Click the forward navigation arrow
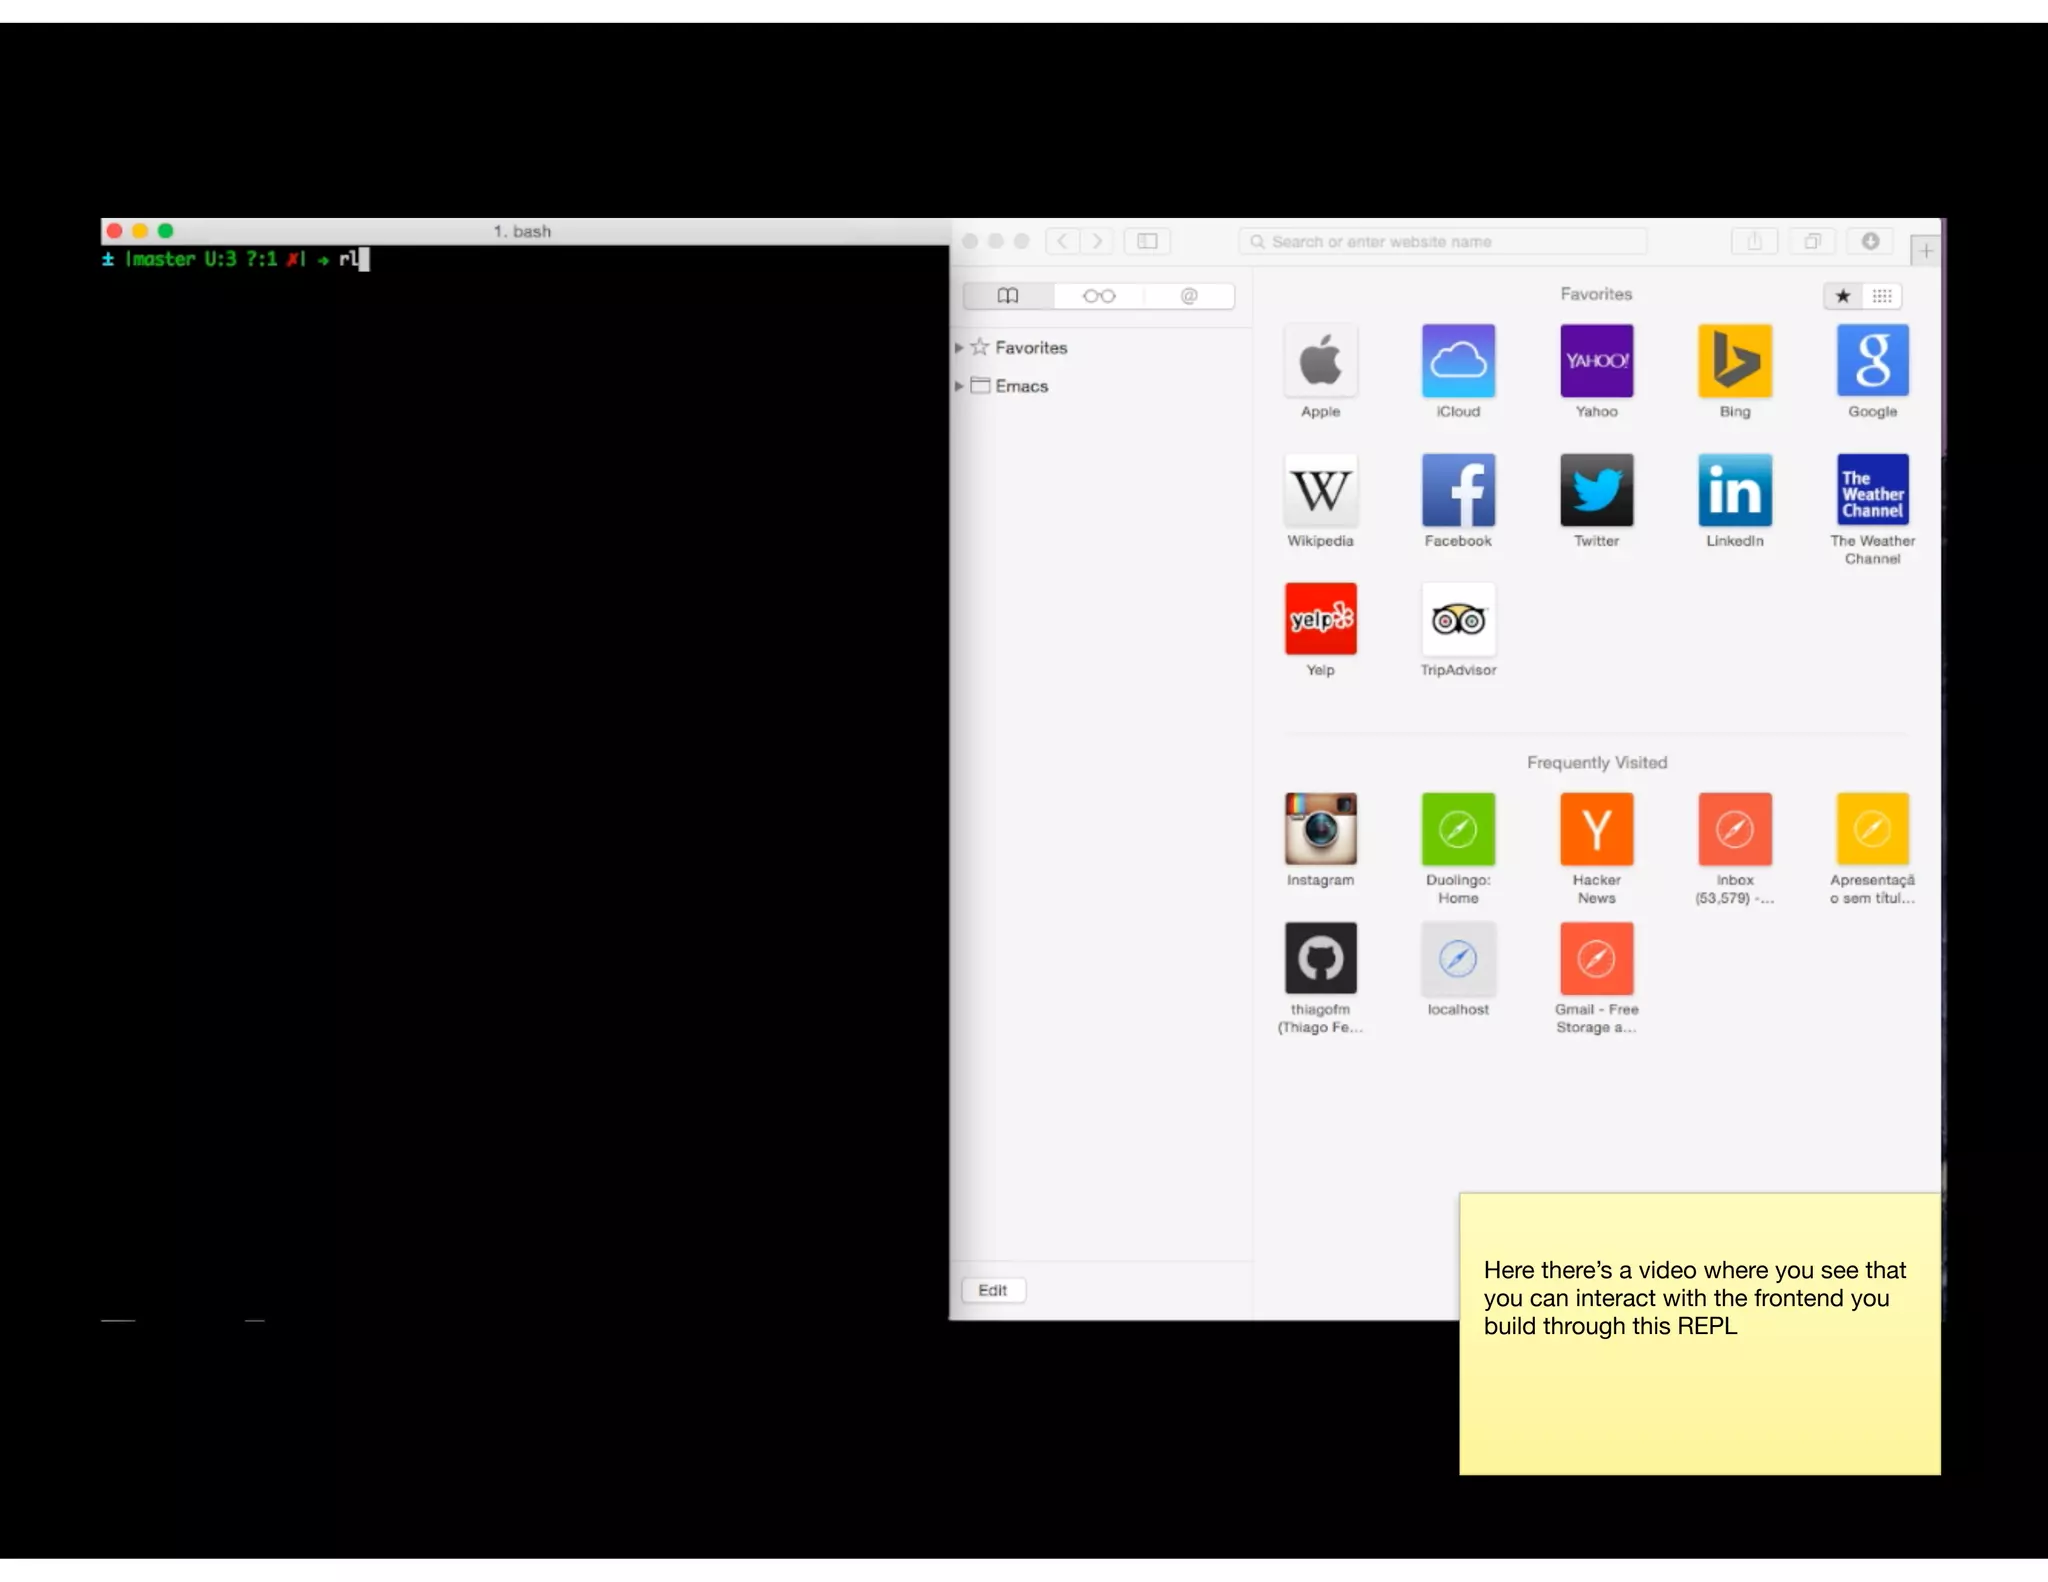Screen dimensions: 2048x1582 click(1097, 241)
